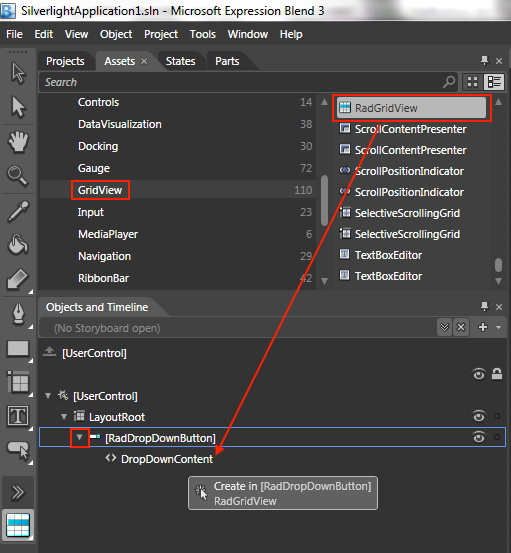Click the RadGridView tool at toolbox bottom
The image size is (511, 553).
tap(18, 525)
